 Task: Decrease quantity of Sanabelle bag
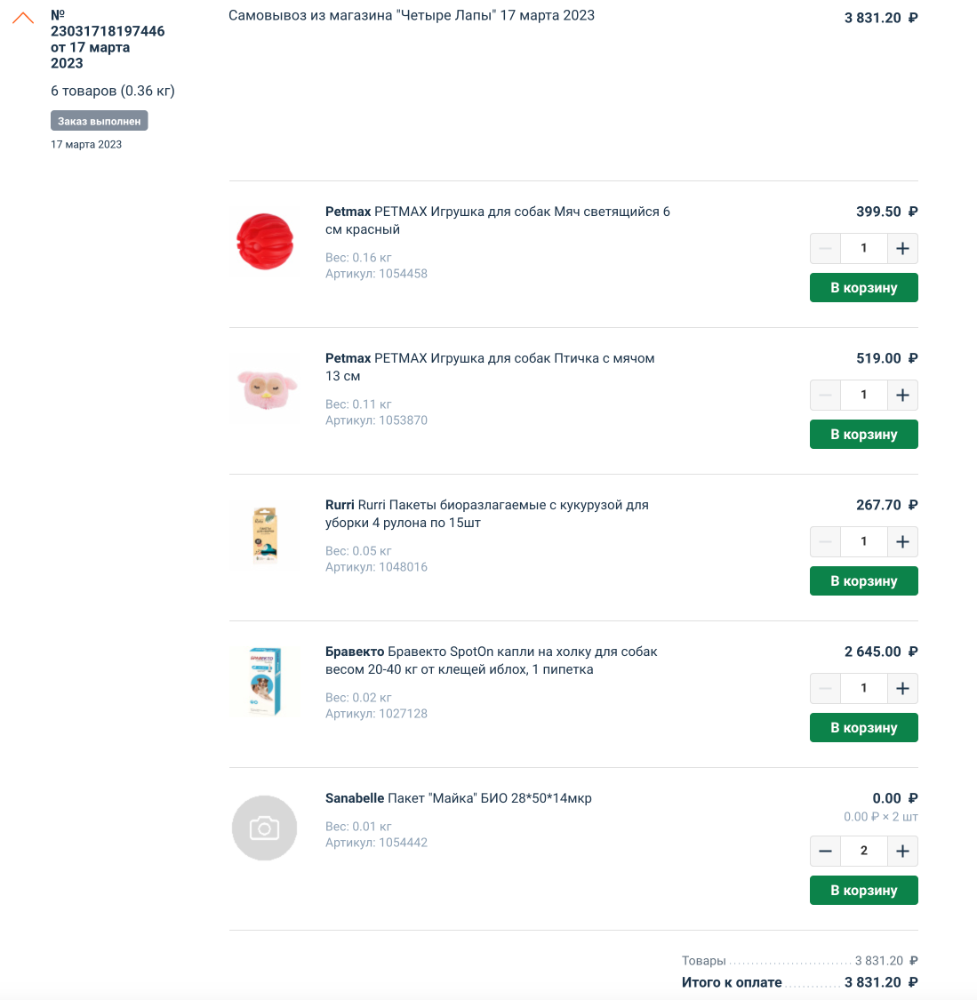[x=825, y=851]
